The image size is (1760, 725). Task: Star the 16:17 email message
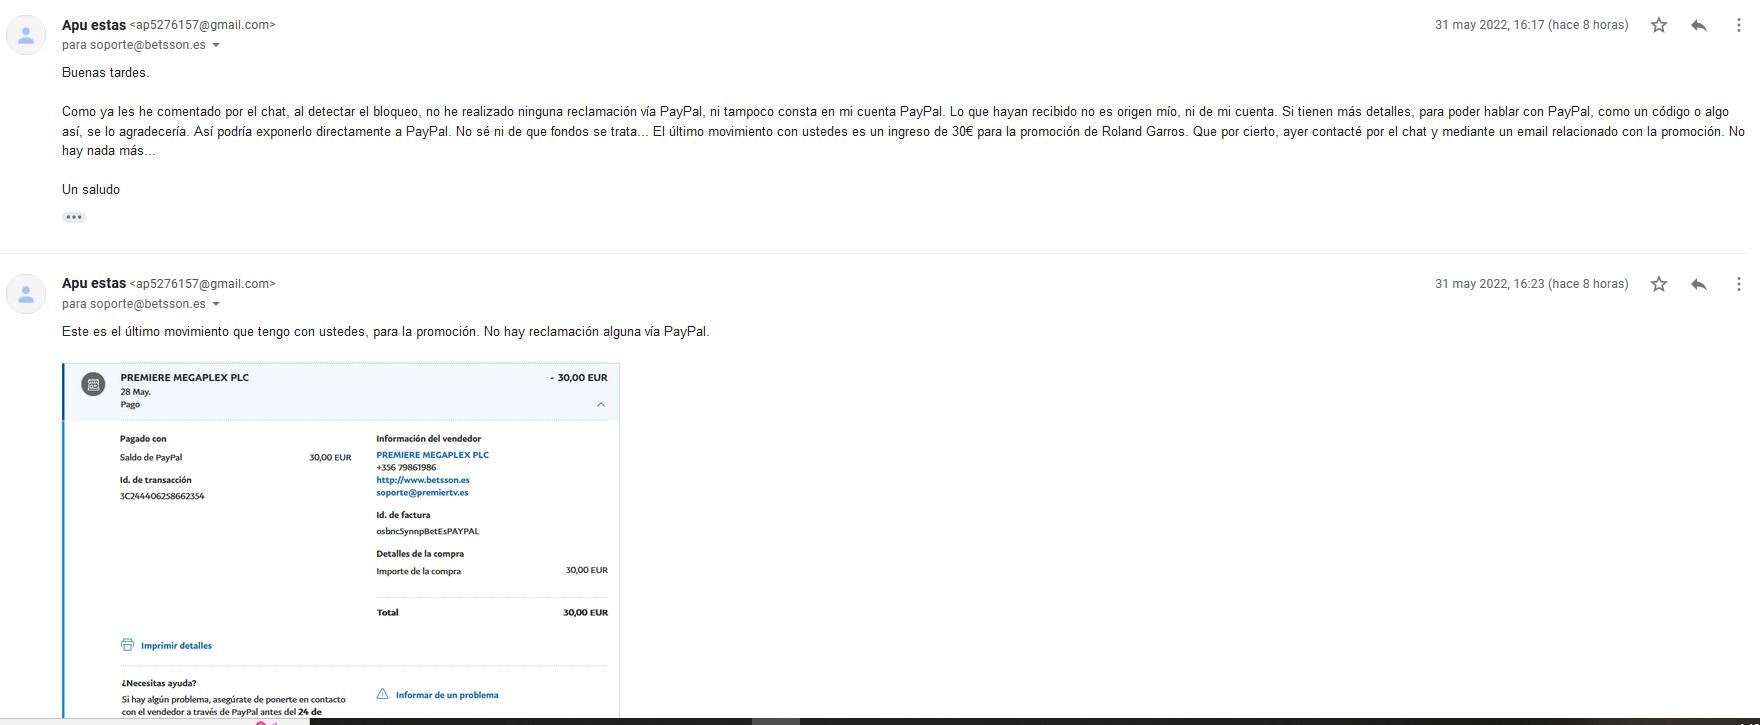pyautogui.click(x=1659, y=25)
